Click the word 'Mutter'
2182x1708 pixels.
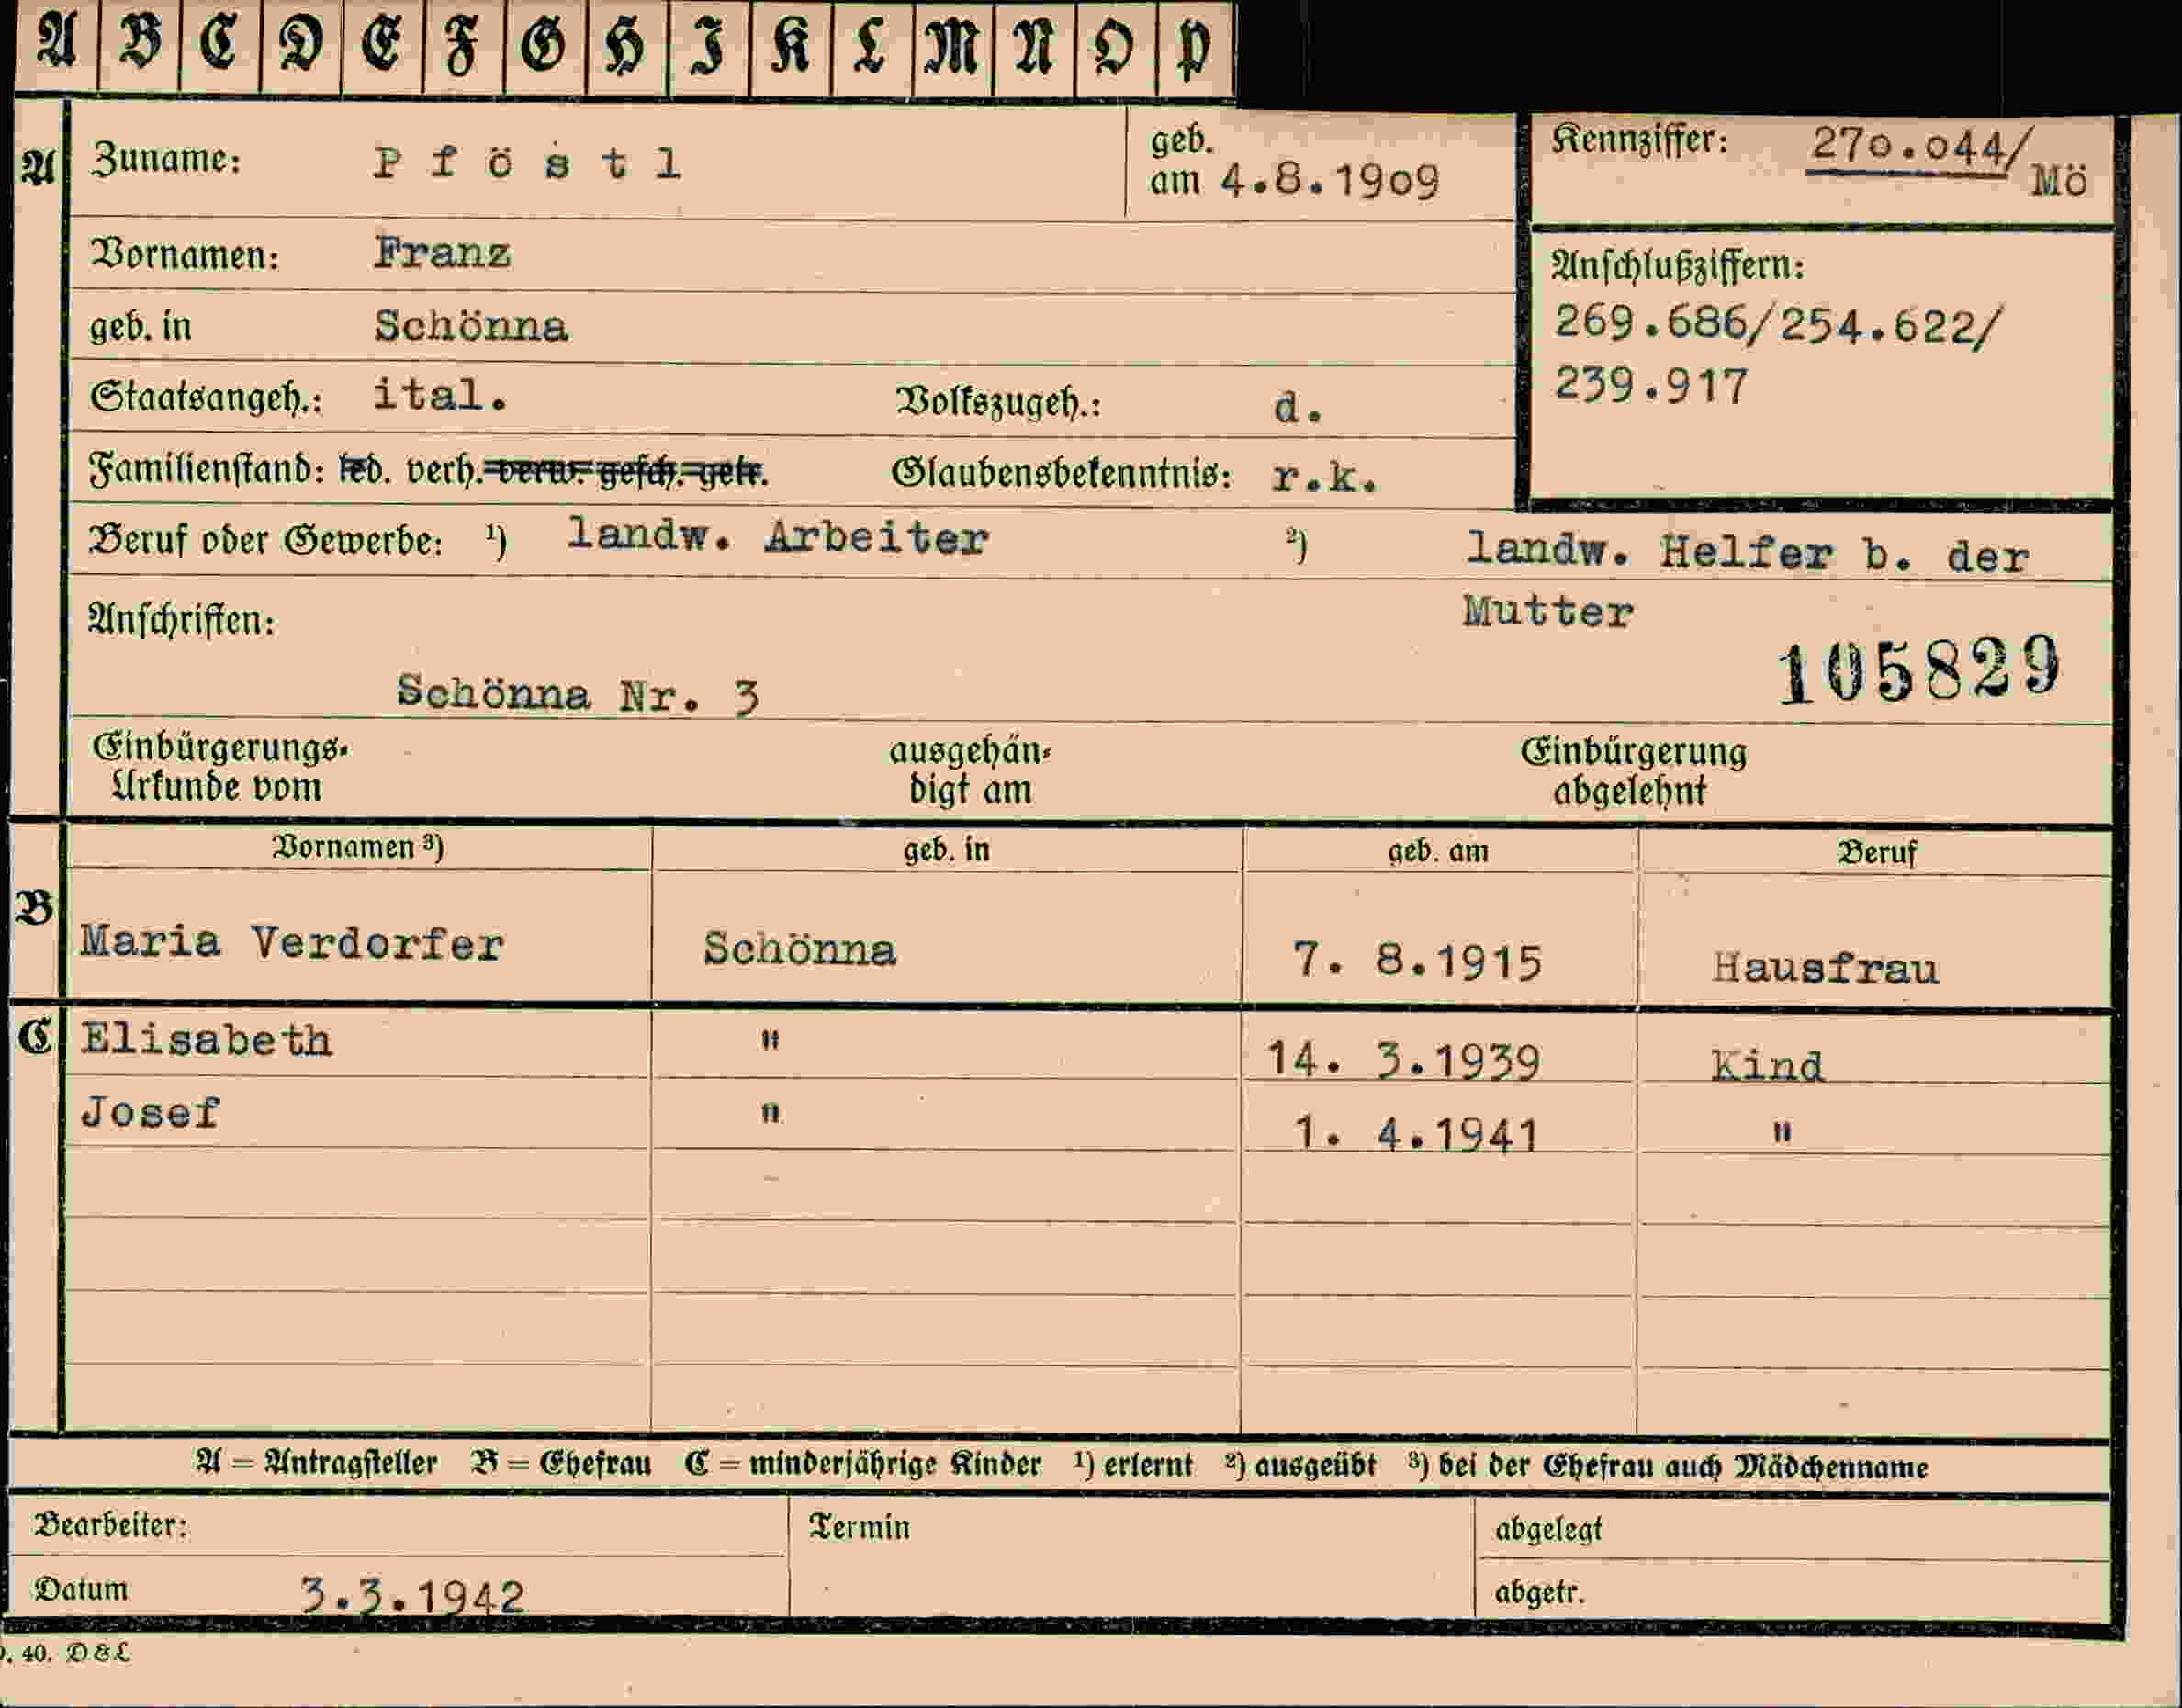(1548, 611)
